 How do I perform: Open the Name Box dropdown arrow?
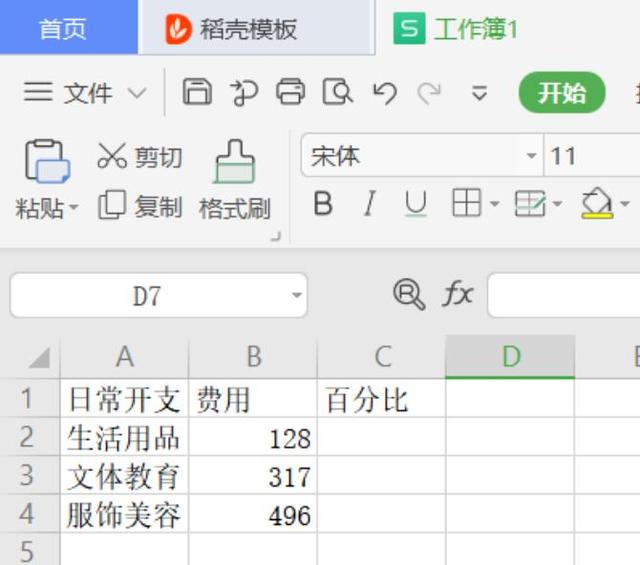(297, 295)
